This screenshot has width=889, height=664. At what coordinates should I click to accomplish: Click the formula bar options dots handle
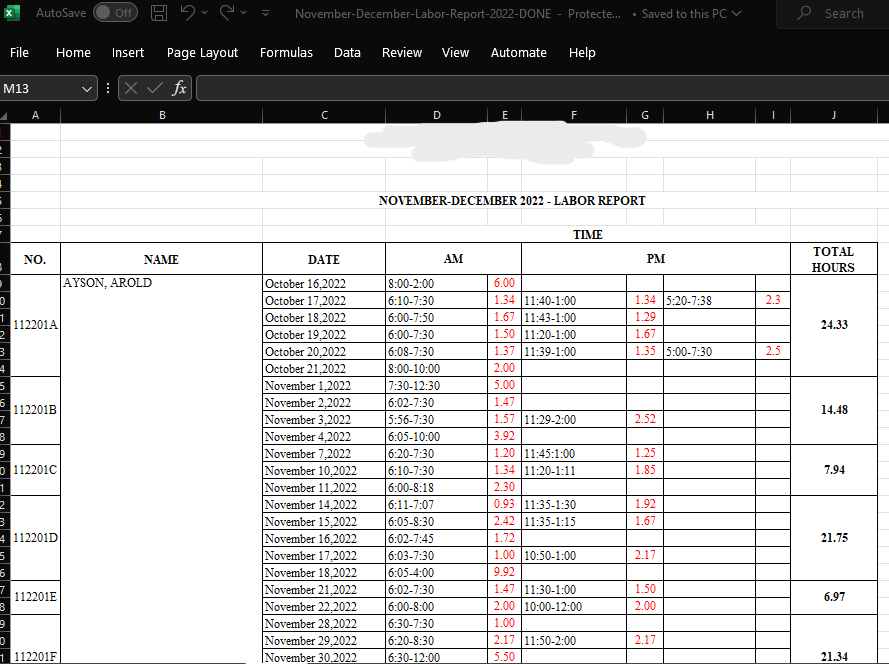[108, 88]
